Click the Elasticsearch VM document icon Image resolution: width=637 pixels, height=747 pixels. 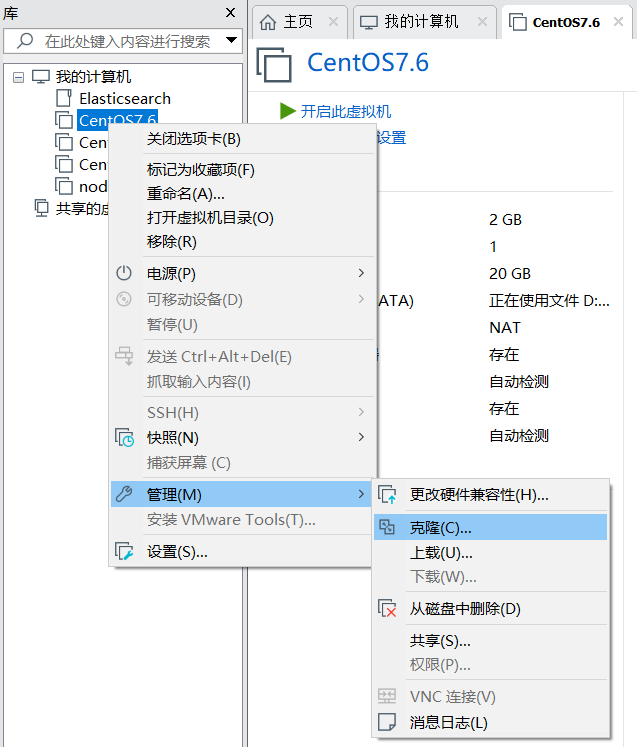click(x=64, y=98)
